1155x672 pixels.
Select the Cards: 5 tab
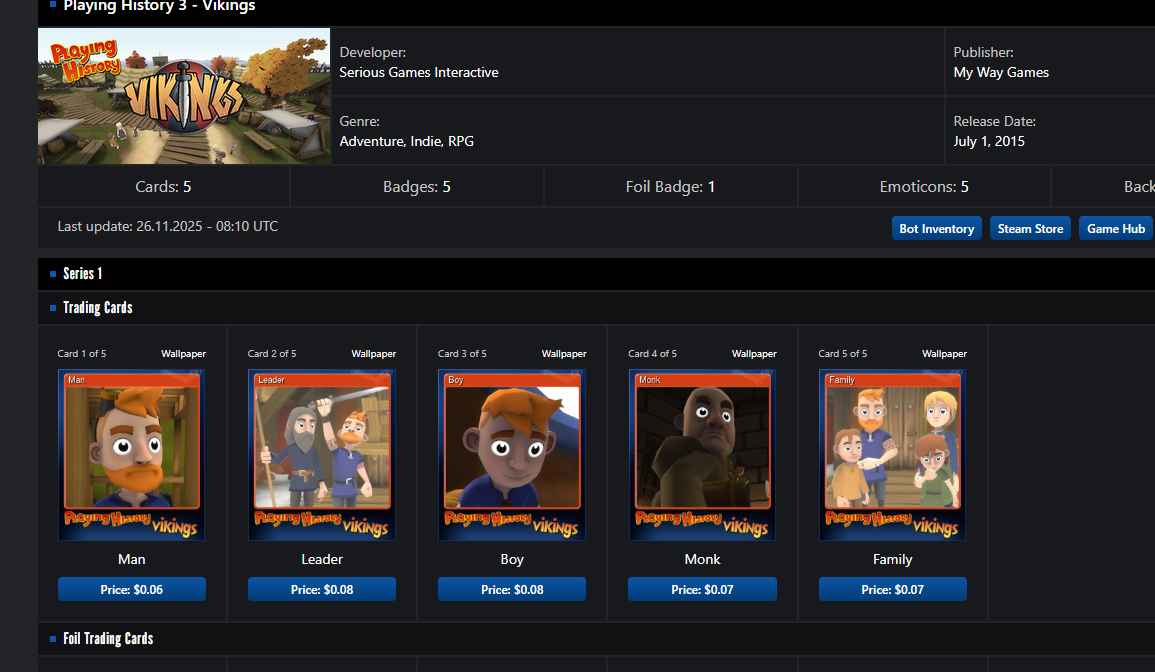point(163,186)
